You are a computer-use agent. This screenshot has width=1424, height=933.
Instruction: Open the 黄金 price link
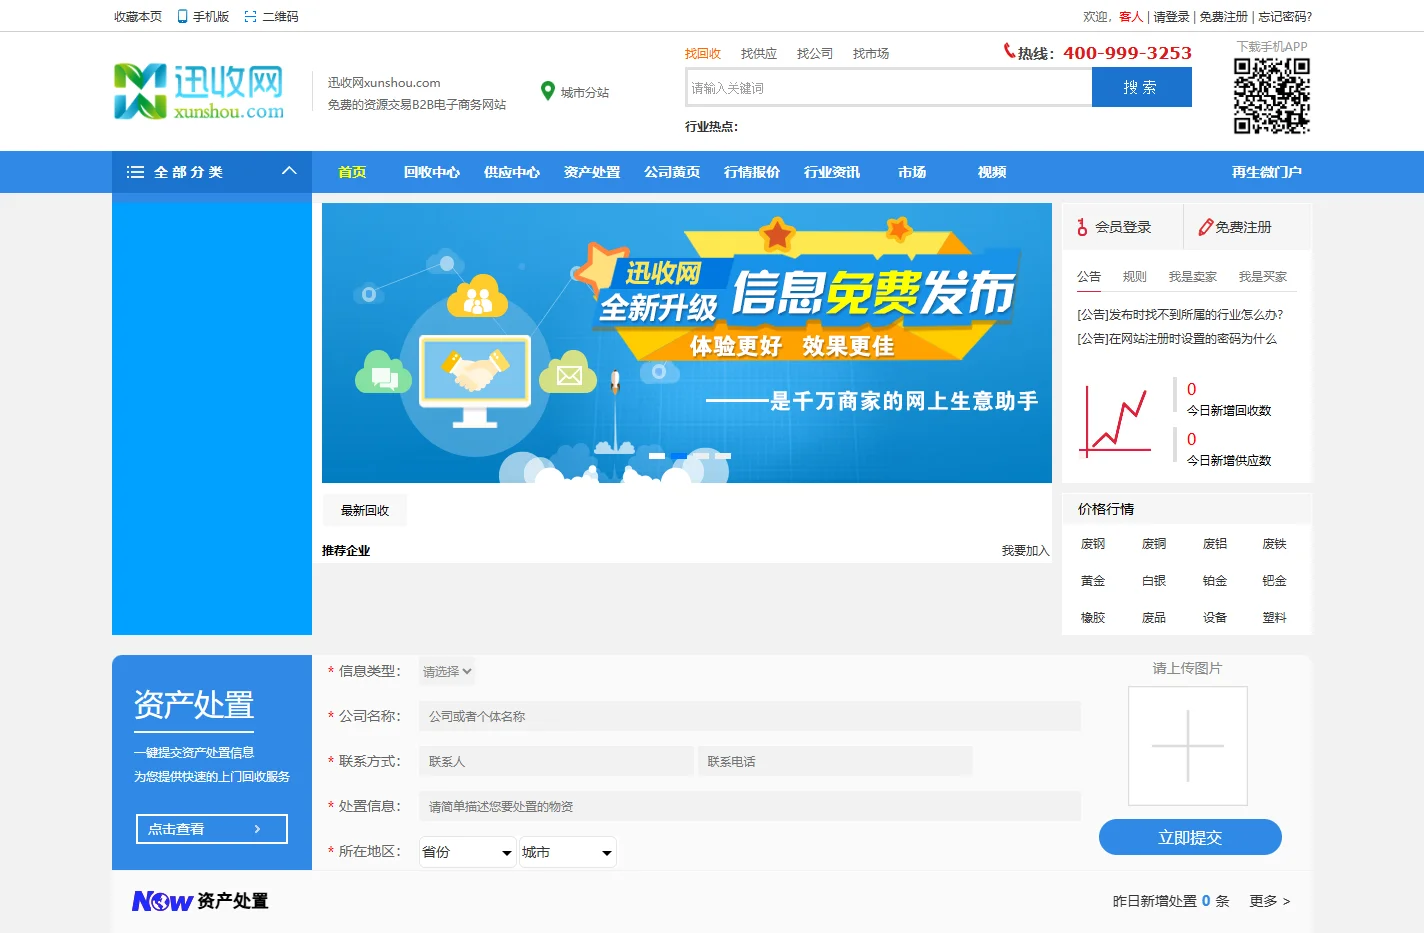coord(1093,581)
